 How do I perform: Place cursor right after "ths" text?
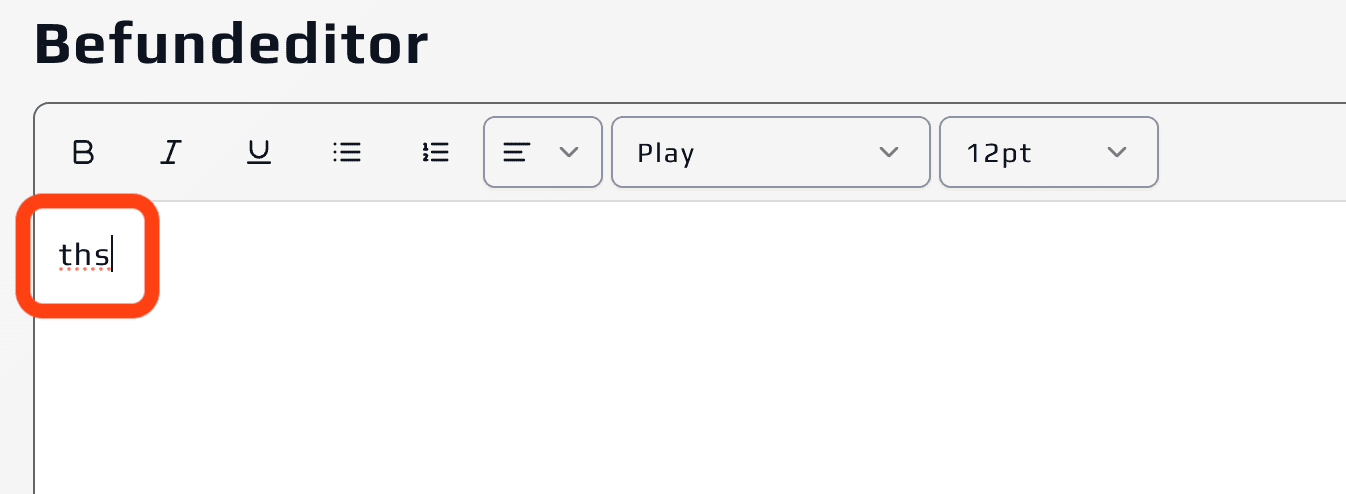[112, 256]
